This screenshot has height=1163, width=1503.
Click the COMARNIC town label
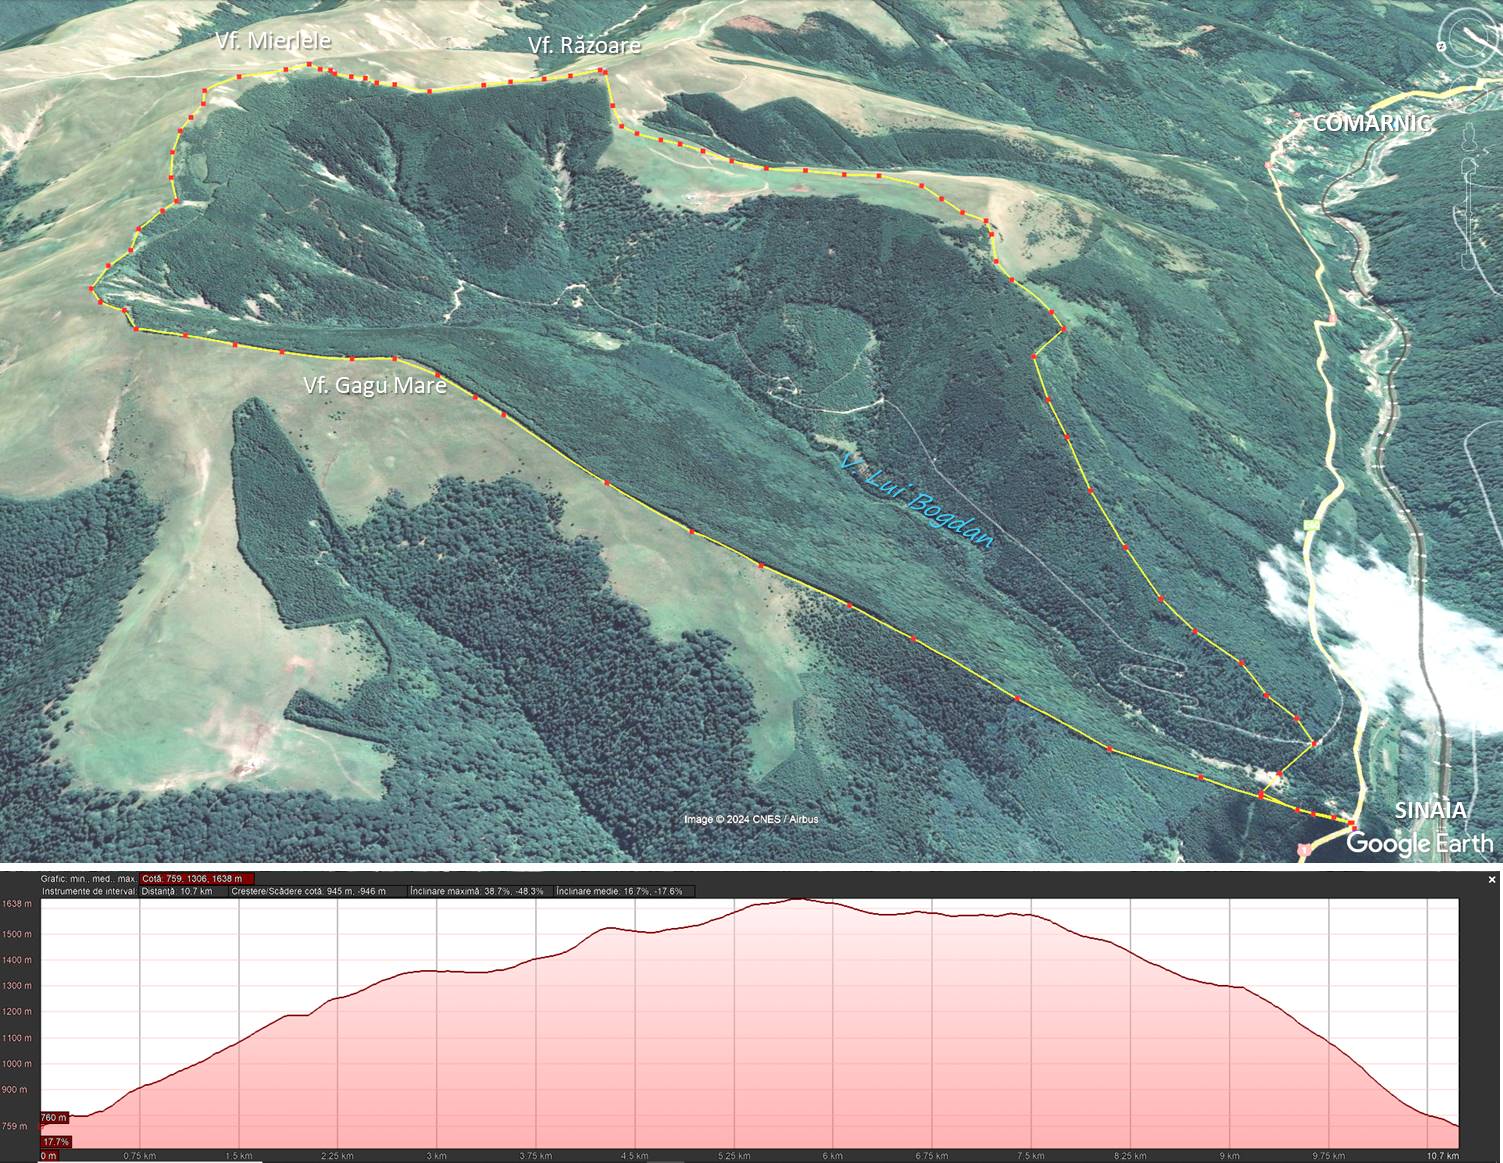[1371, 123]
